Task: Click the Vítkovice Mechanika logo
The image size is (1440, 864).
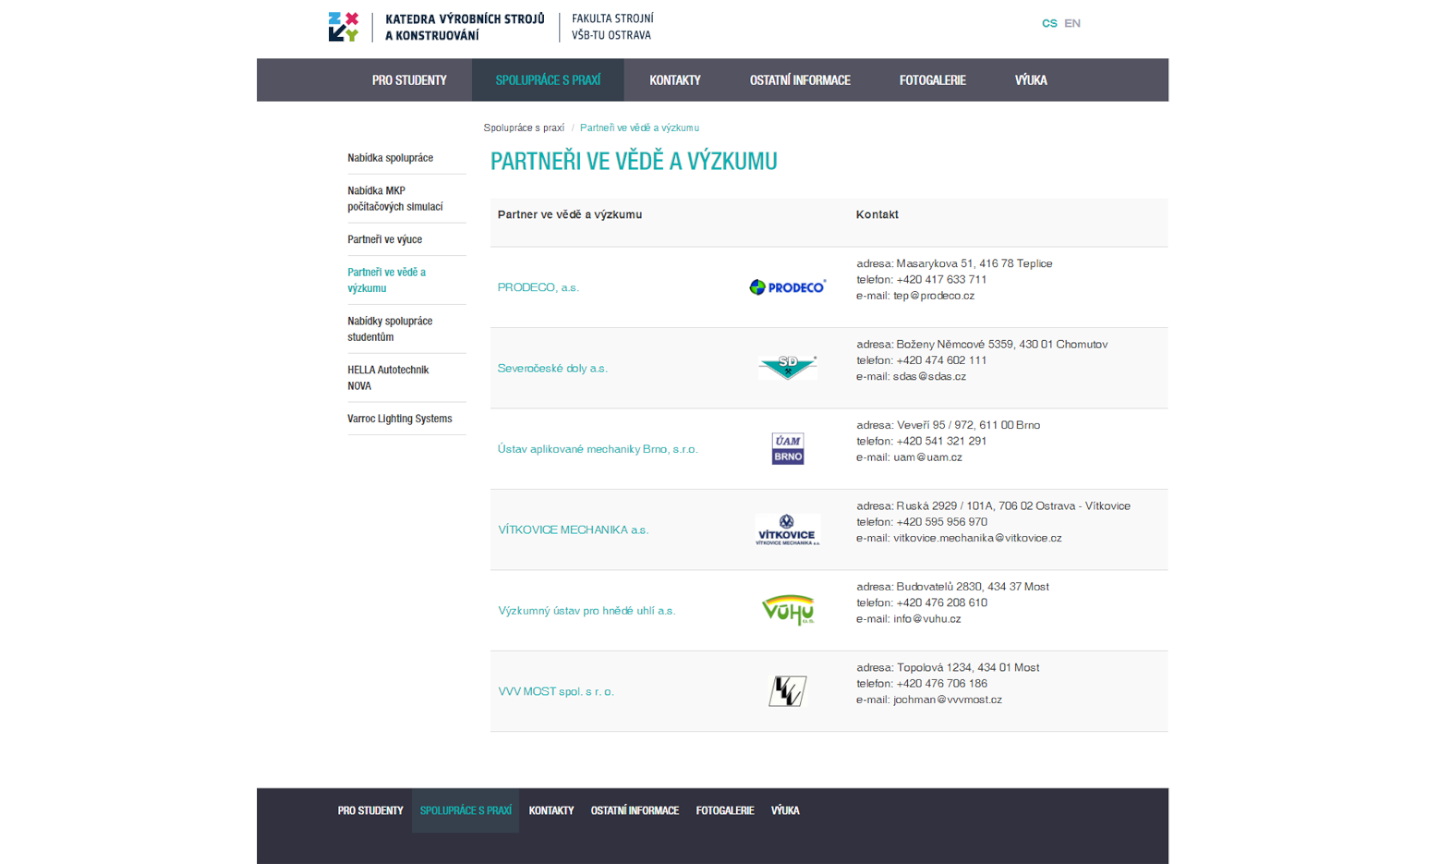Action: 787,530
